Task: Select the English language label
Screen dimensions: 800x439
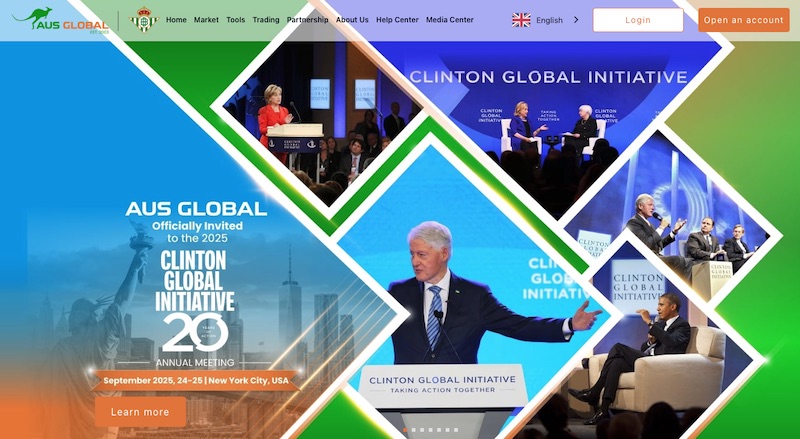Action: coord(549,20)
